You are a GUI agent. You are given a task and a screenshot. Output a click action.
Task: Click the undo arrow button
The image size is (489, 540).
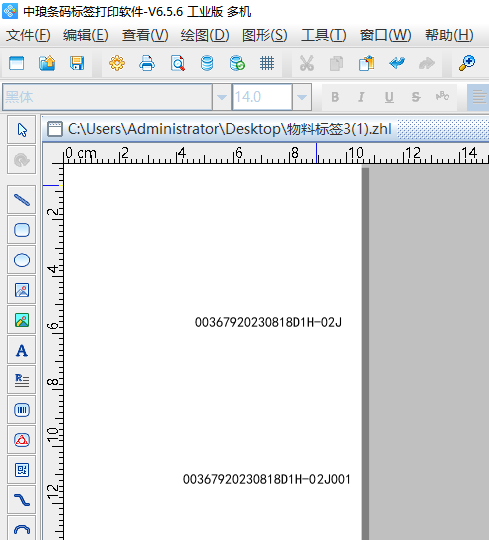coord(397,63)
